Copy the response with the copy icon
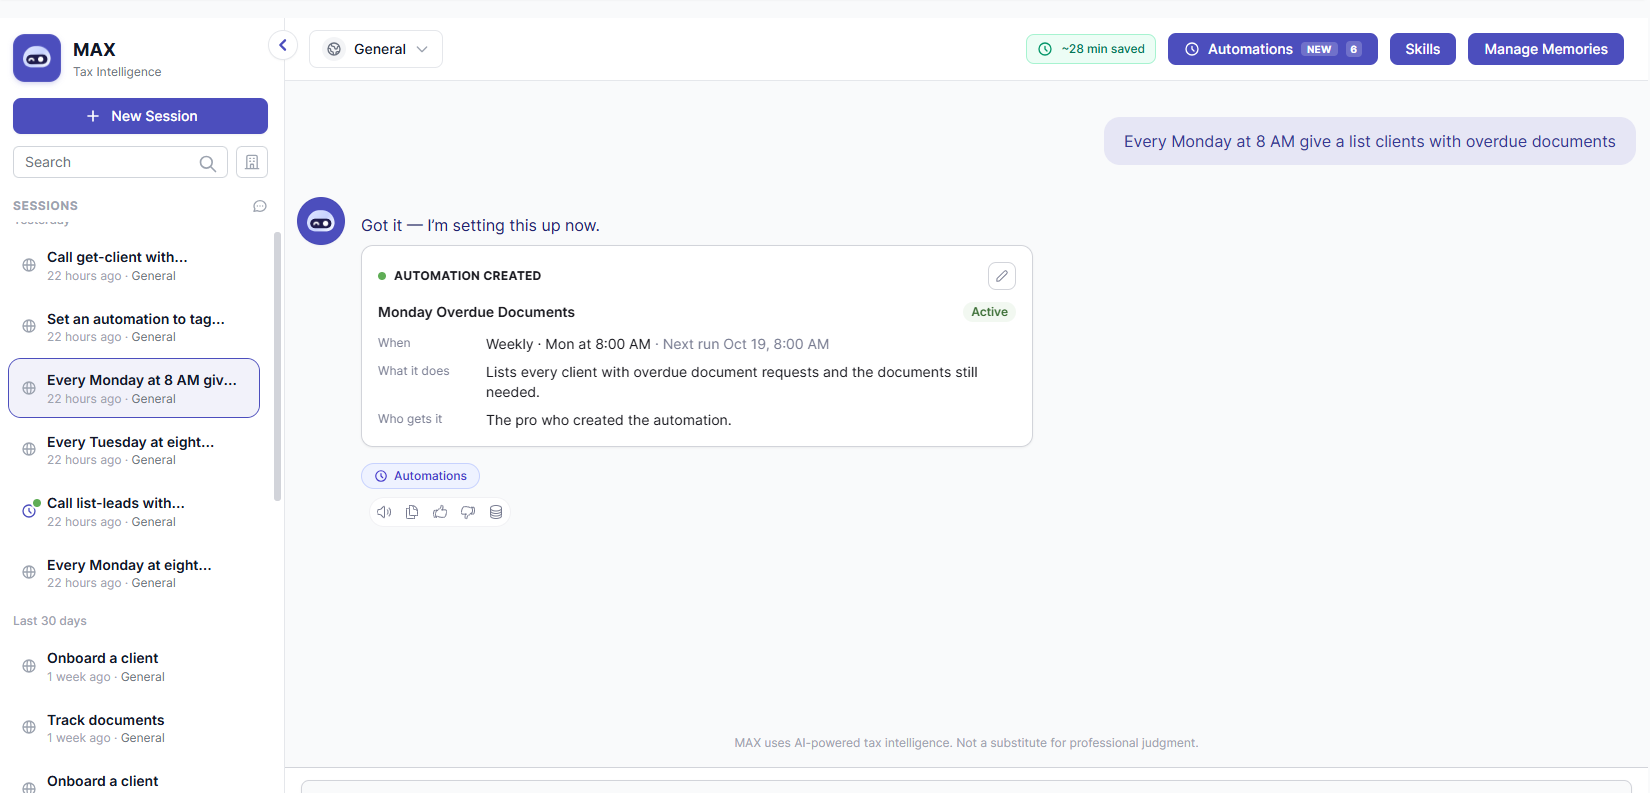This screenshot has height=793, width=1650. 412,512
